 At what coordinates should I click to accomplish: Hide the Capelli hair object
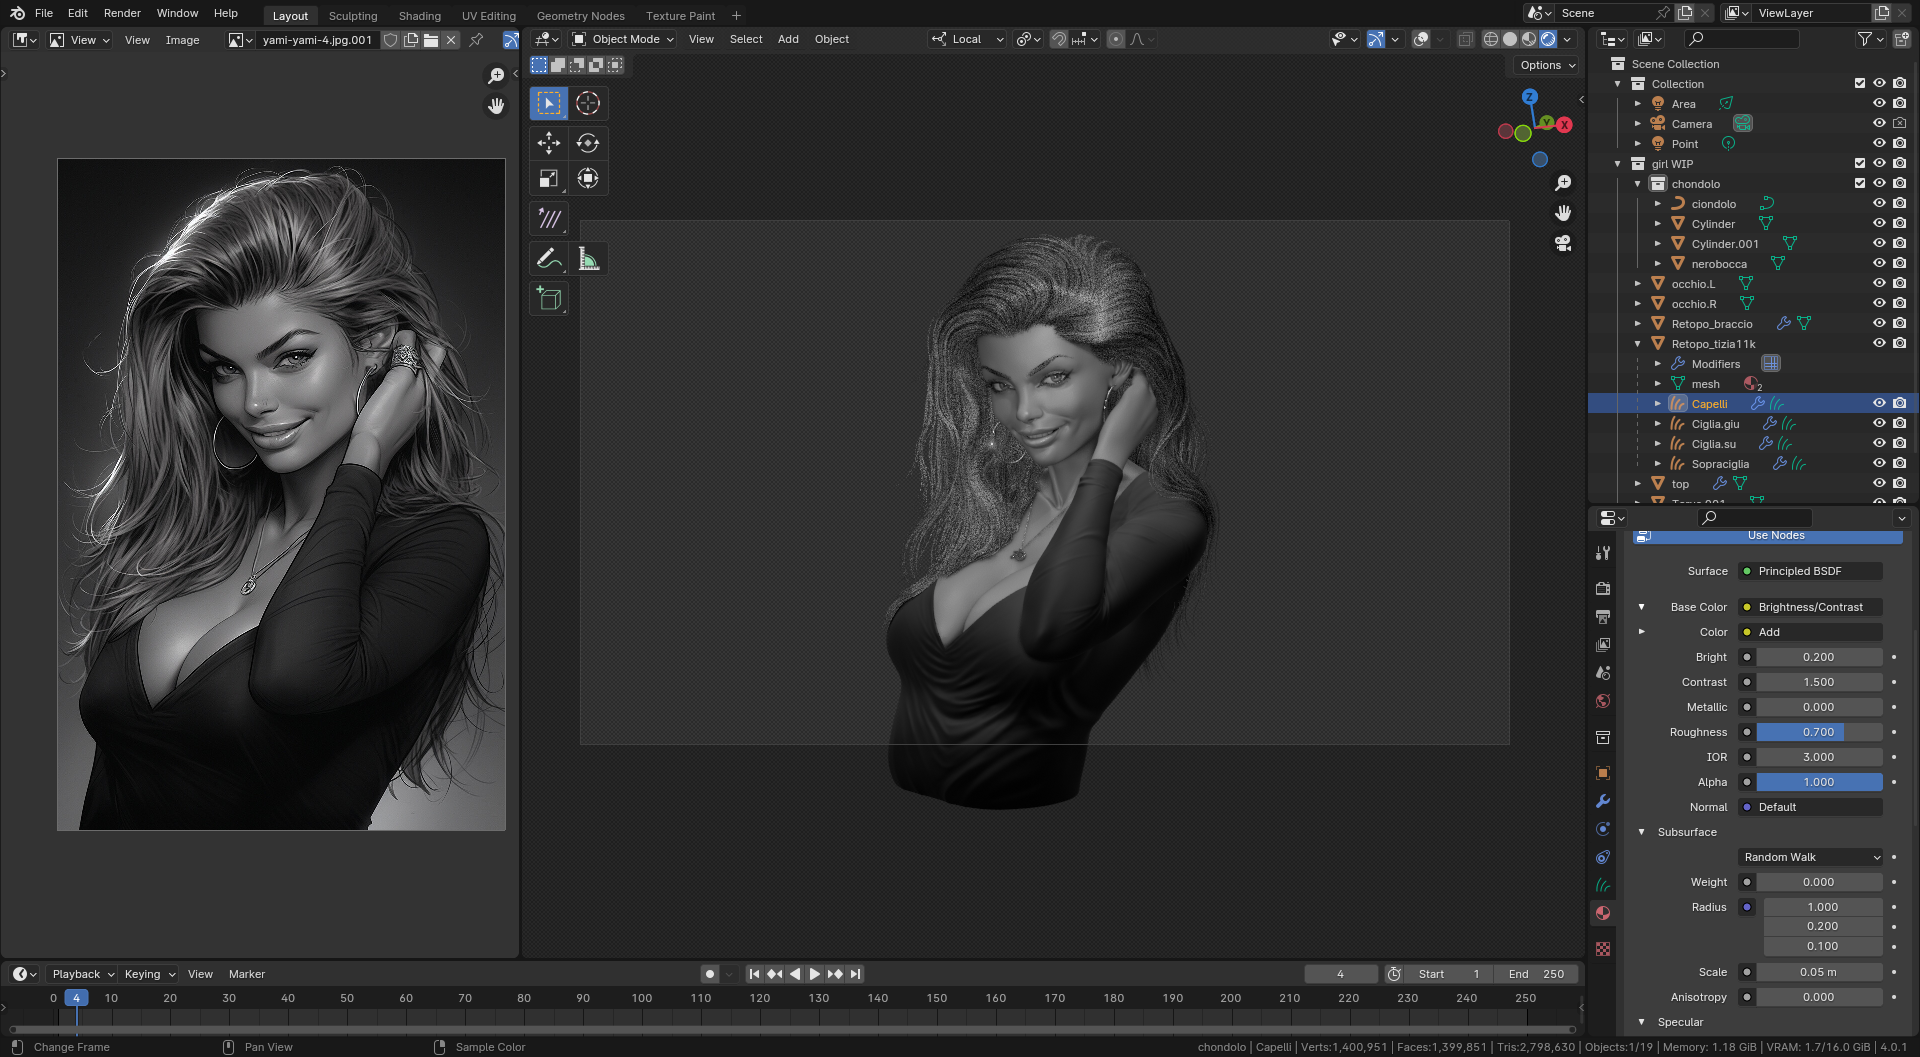point(1879,403)
